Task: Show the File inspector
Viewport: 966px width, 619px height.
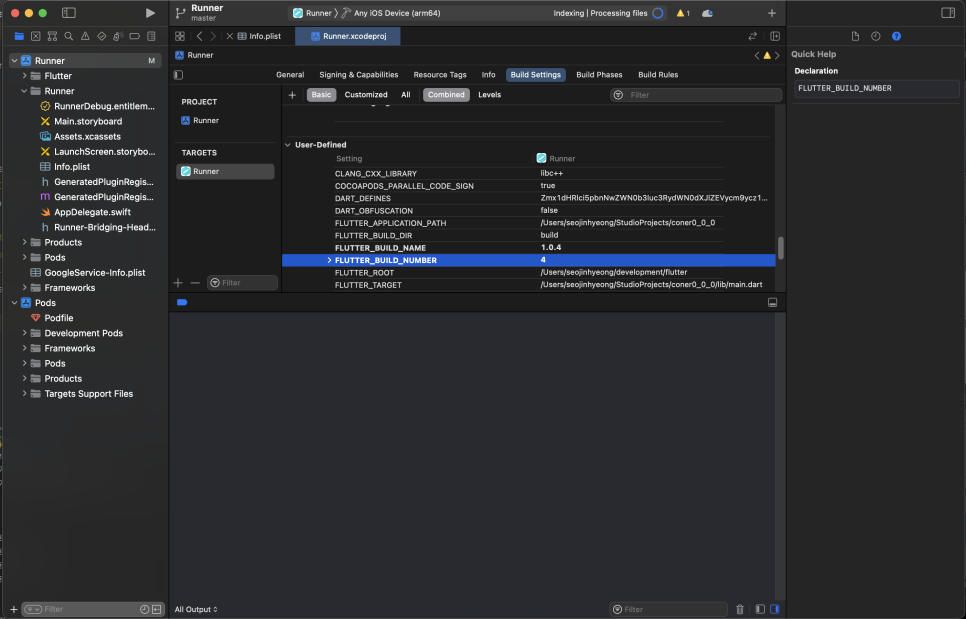Action: tap(855, 36)
